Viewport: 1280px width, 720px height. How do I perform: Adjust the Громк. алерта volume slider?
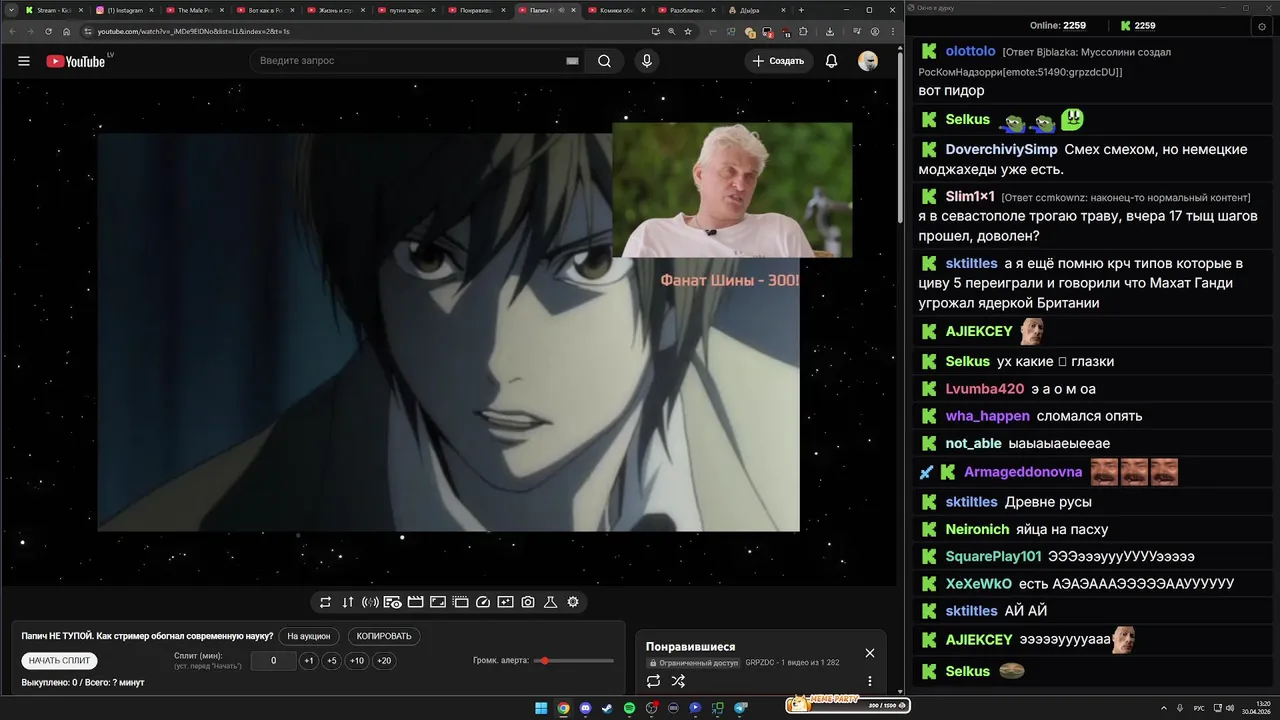[x=575, y=661]
